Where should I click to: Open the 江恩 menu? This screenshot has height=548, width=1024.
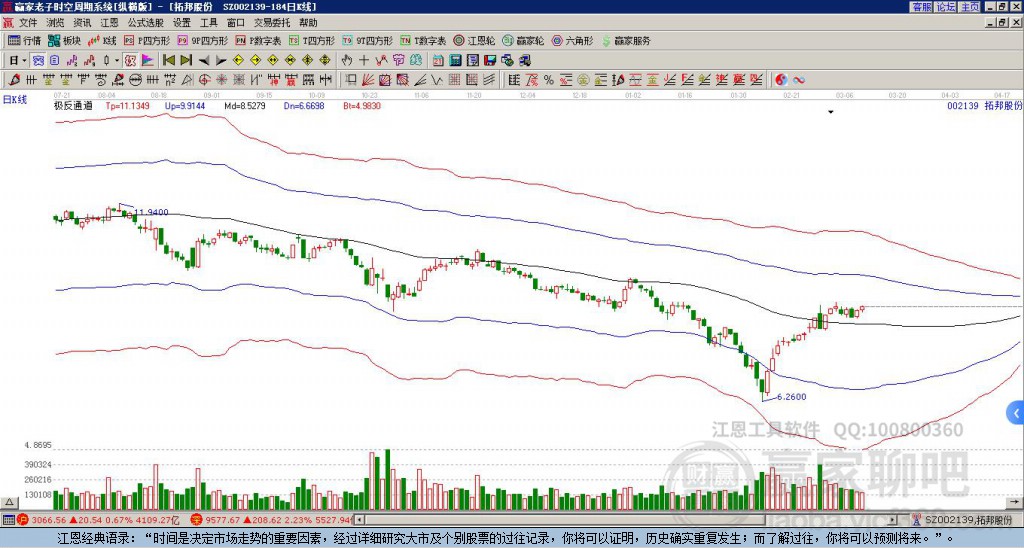[x=109, y=23]
